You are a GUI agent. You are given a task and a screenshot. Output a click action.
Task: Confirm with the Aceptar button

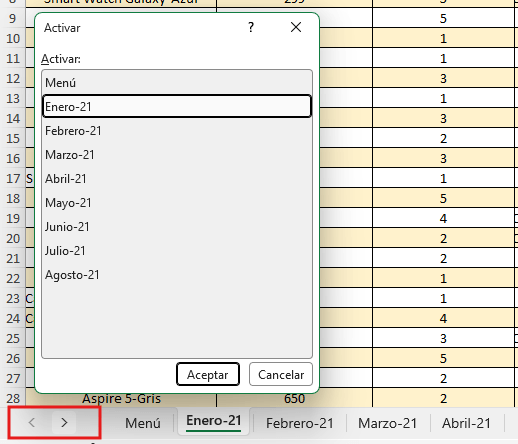[208, 374]
